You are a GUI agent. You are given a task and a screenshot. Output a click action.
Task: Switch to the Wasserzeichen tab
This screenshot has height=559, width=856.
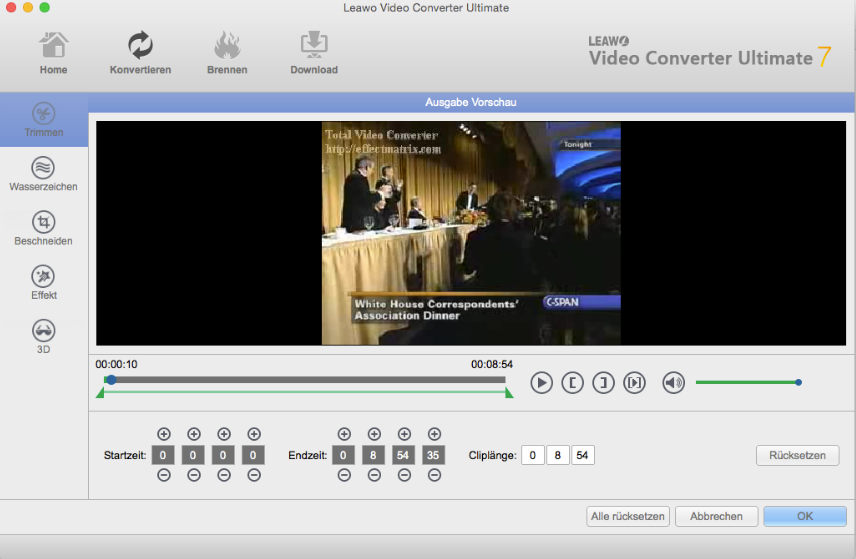44,173
